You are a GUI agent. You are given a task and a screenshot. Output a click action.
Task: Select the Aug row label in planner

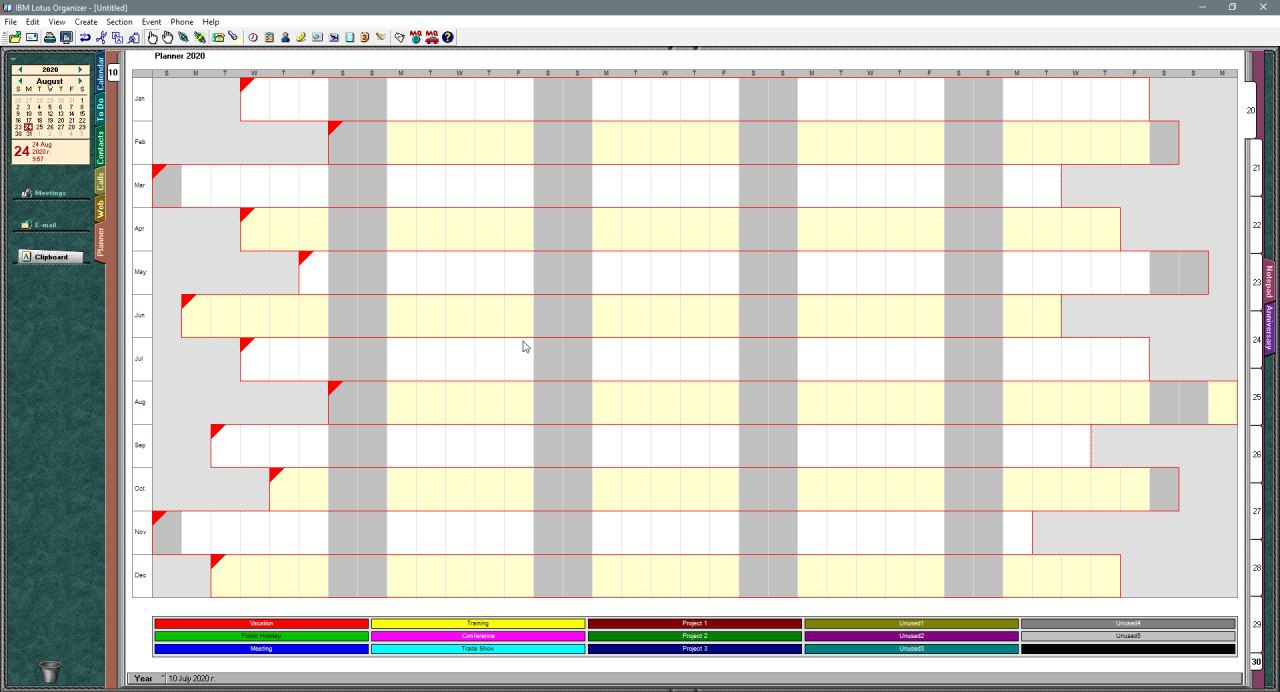coord(140,402)
